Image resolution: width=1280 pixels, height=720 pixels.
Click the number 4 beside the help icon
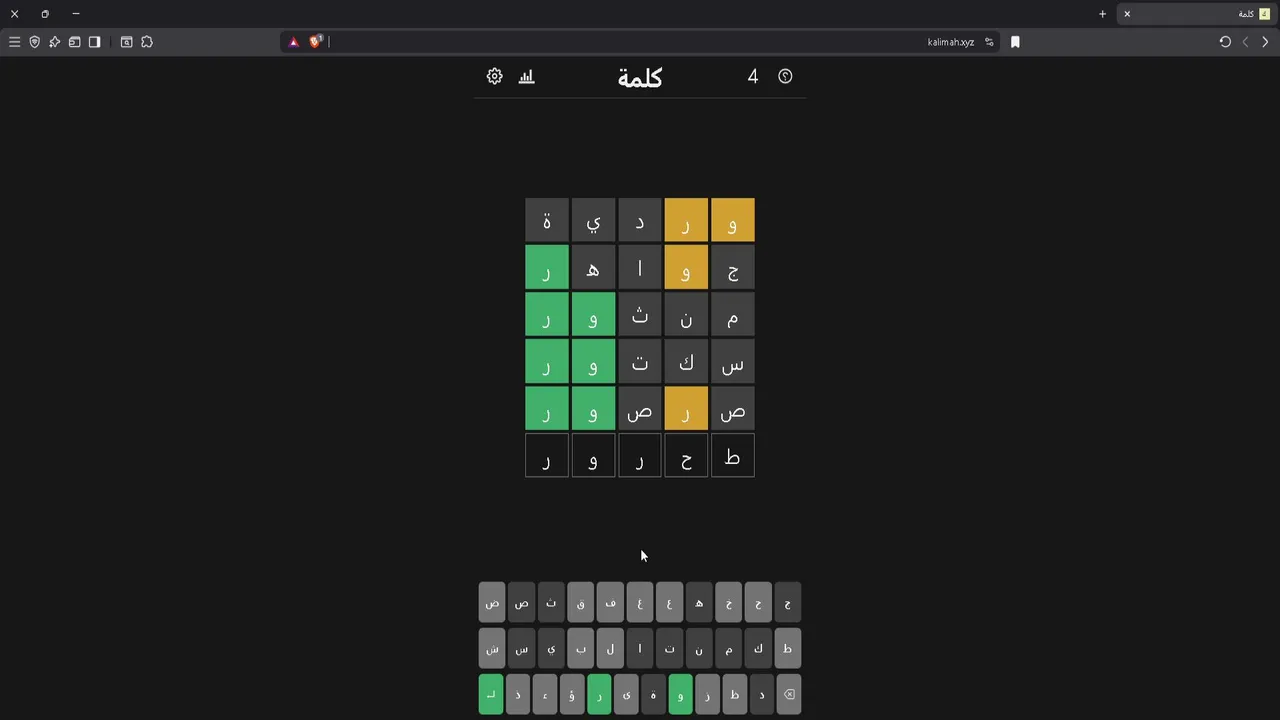coord(753,76)
